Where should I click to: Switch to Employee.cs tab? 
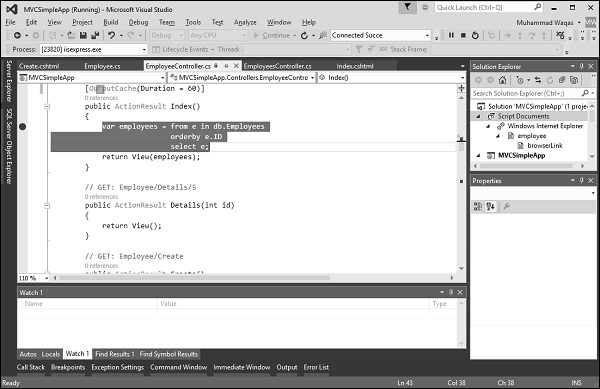point(102,66)
